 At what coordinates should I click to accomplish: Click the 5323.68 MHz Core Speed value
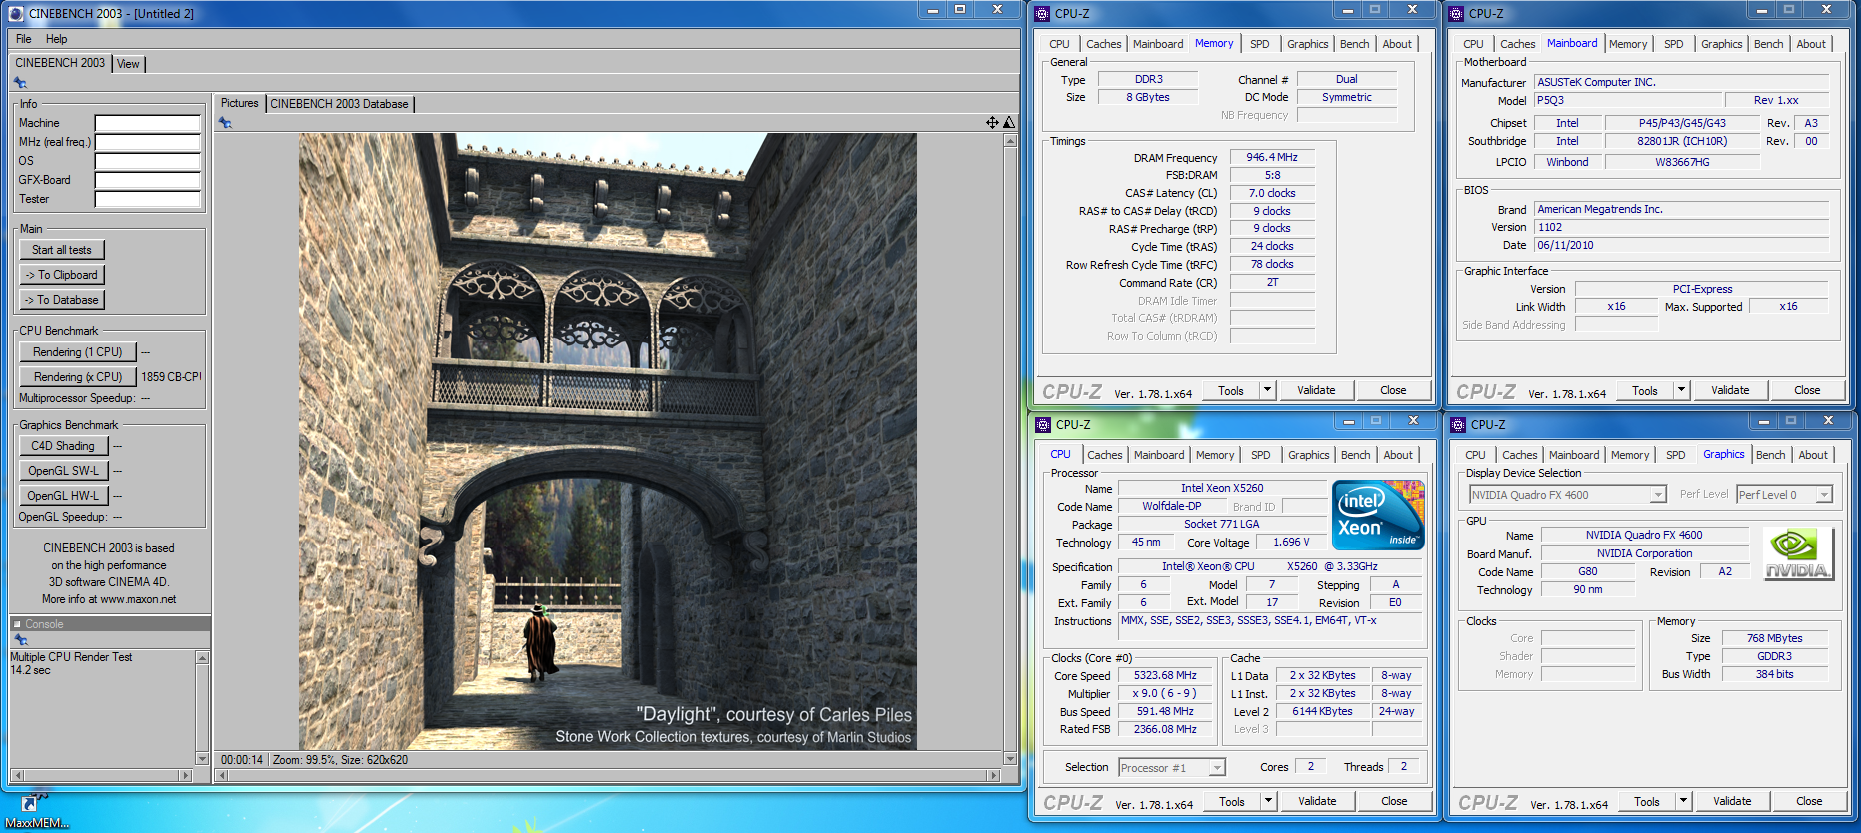(x=1165, y=676)
